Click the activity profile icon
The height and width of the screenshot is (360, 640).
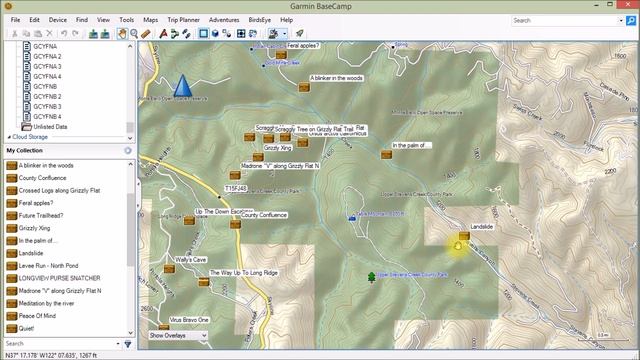click(x=273, y=34)
